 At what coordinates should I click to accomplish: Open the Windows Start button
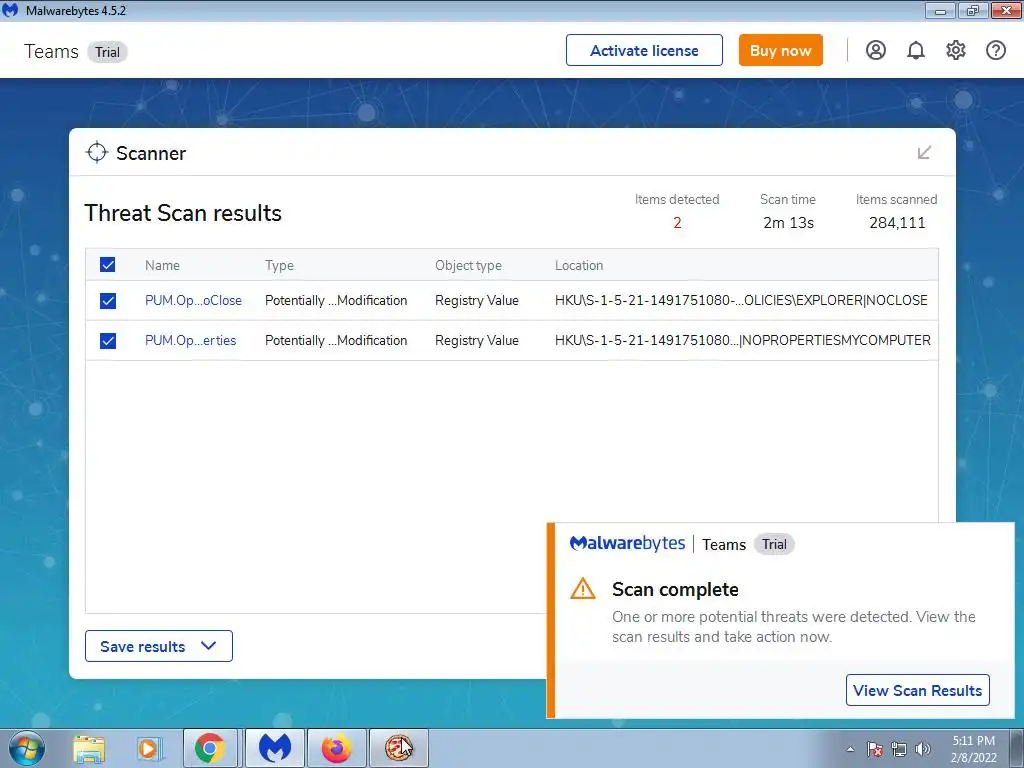point(27,748)
